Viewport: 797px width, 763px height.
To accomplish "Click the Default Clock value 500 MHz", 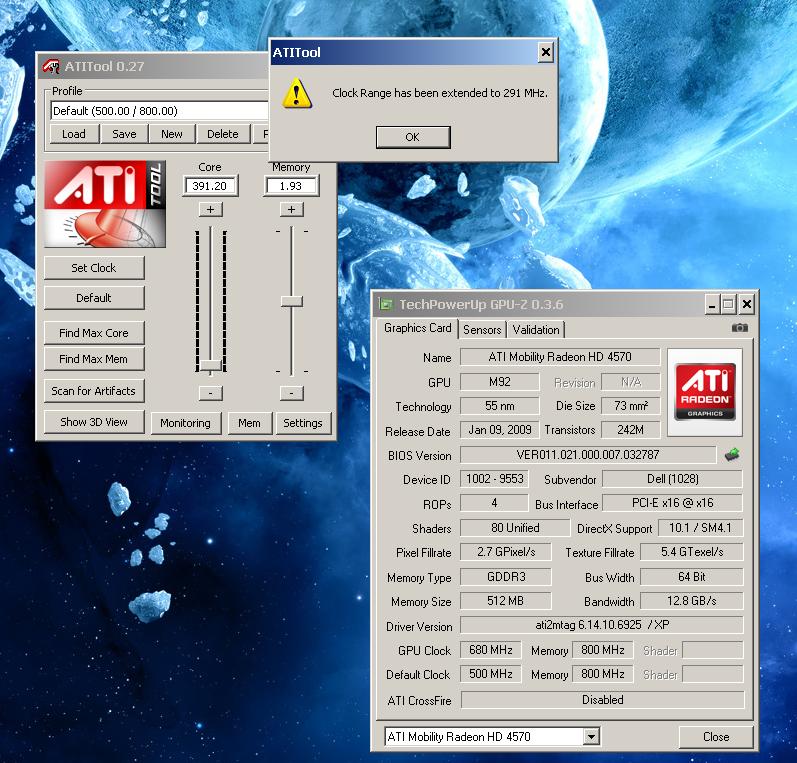I will click(491, 674).
